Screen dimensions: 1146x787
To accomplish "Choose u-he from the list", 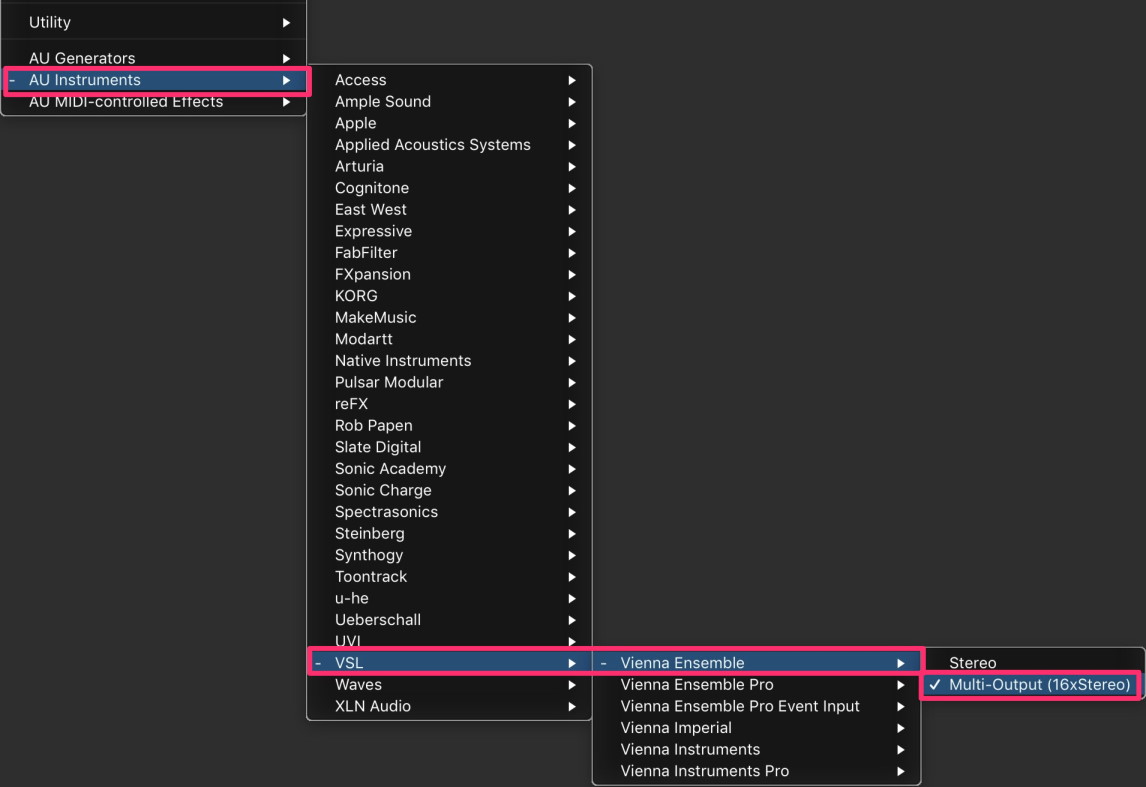I will [x=449, y=598].
